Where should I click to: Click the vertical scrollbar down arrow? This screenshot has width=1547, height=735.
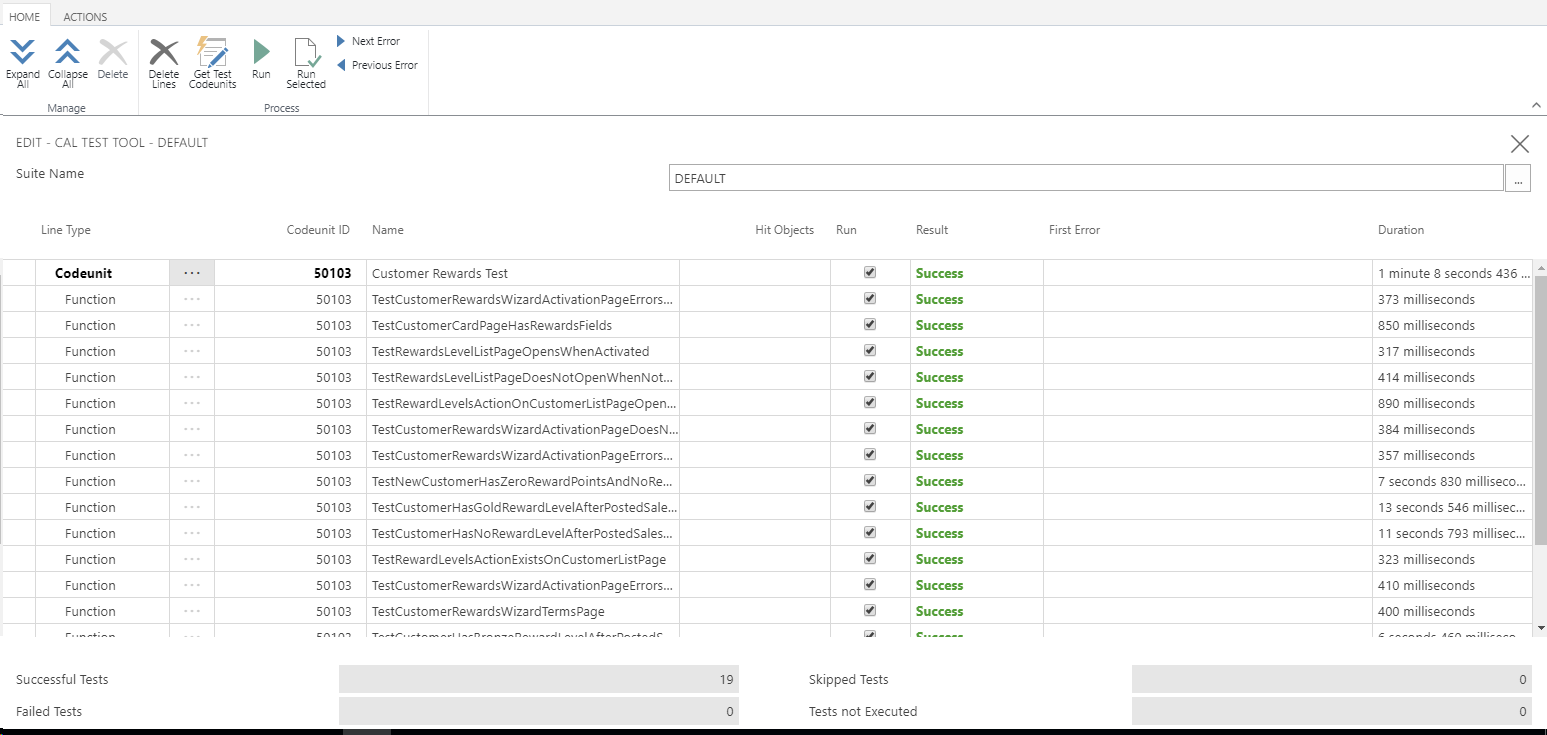[x=1540, y=627]
